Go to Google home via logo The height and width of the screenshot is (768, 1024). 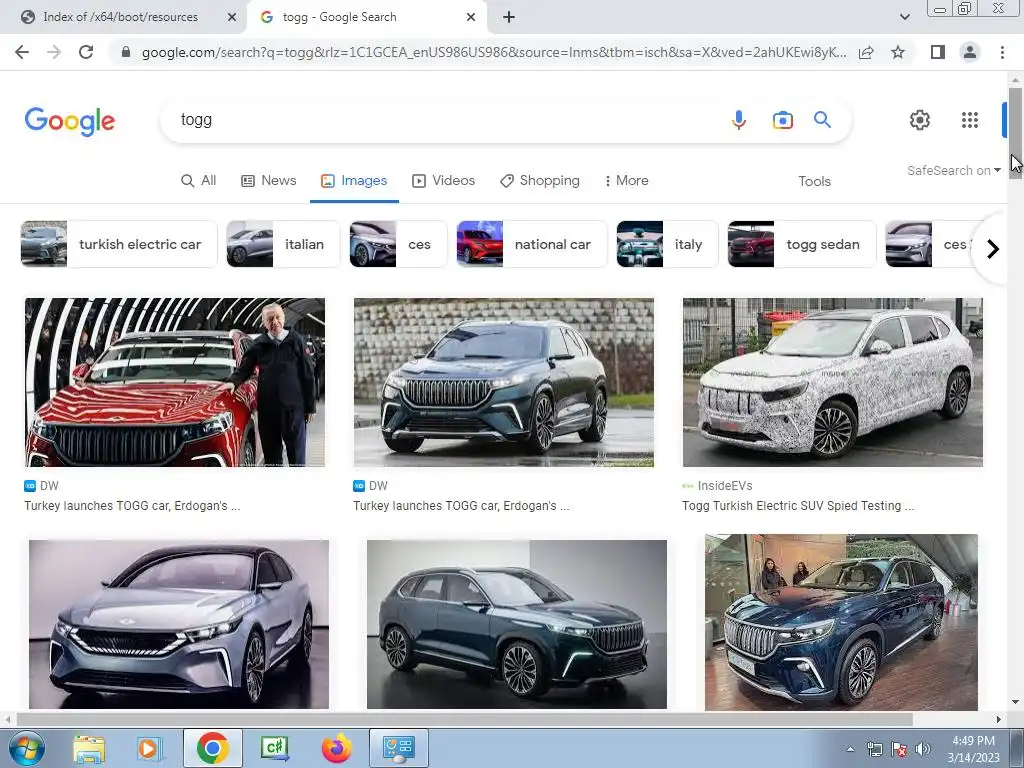(70, 121)
